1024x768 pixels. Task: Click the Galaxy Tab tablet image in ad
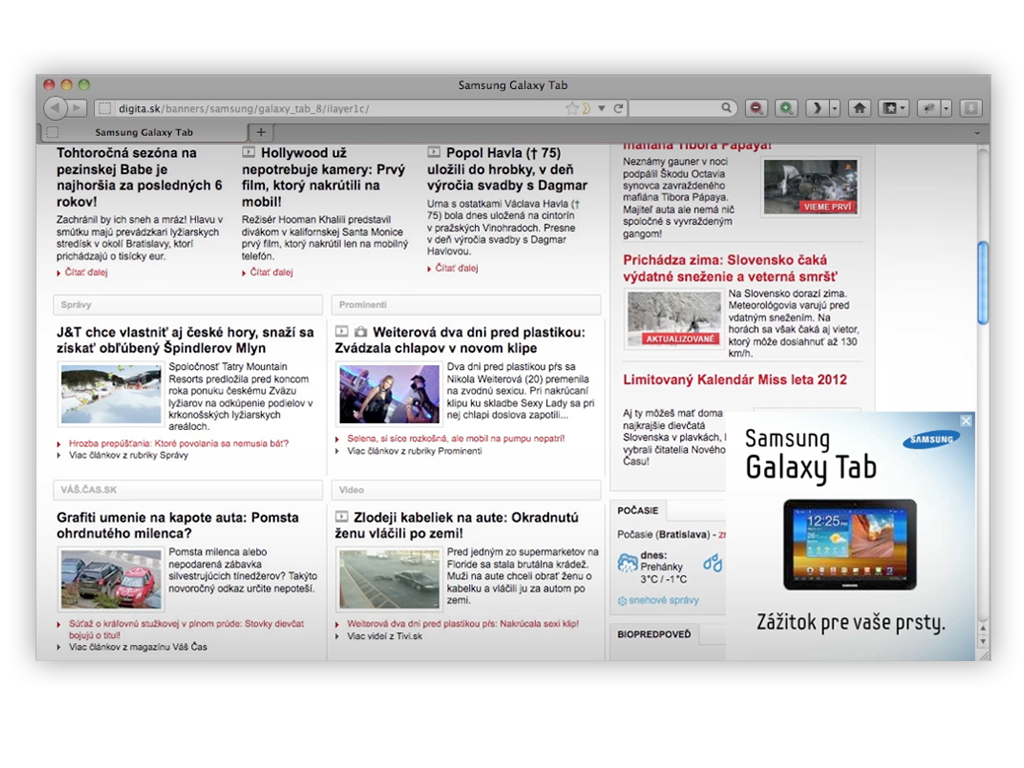click(850, 544)
